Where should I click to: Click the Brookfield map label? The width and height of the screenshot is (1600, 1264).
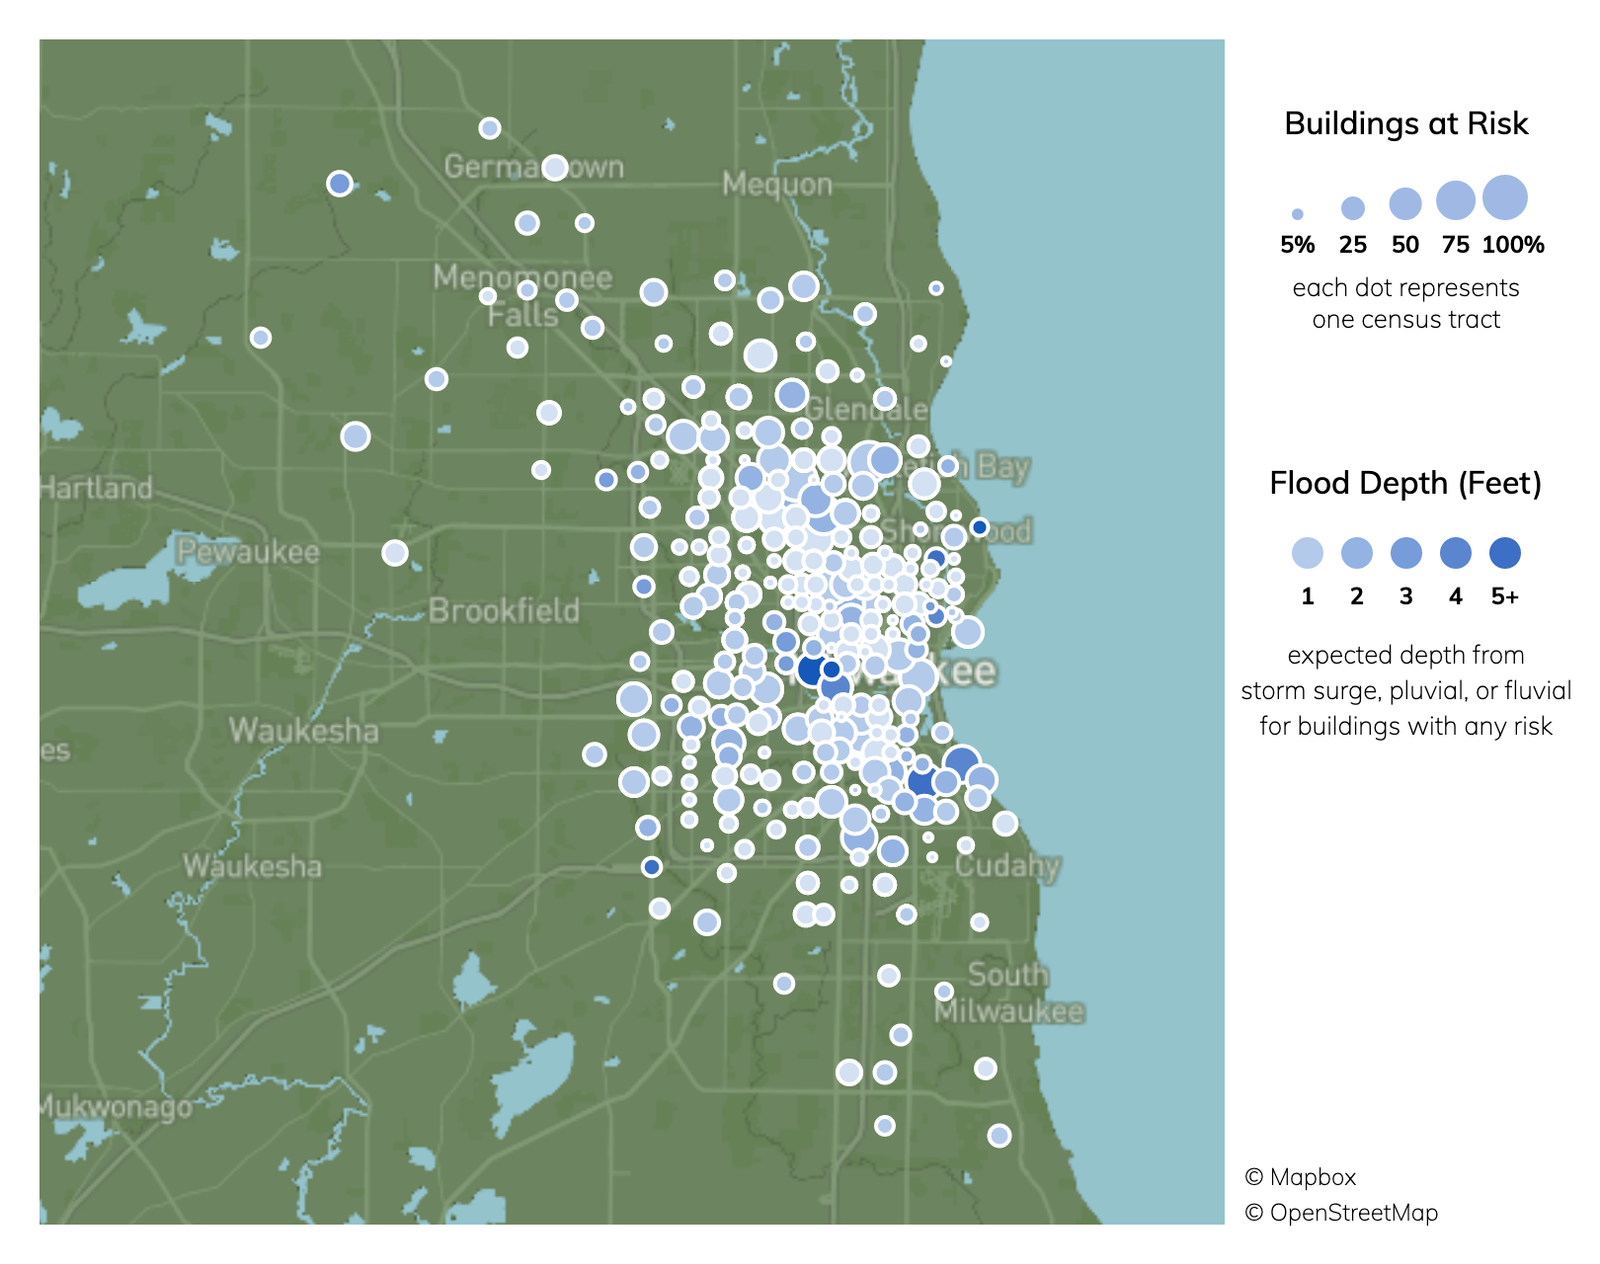(504, 611)
